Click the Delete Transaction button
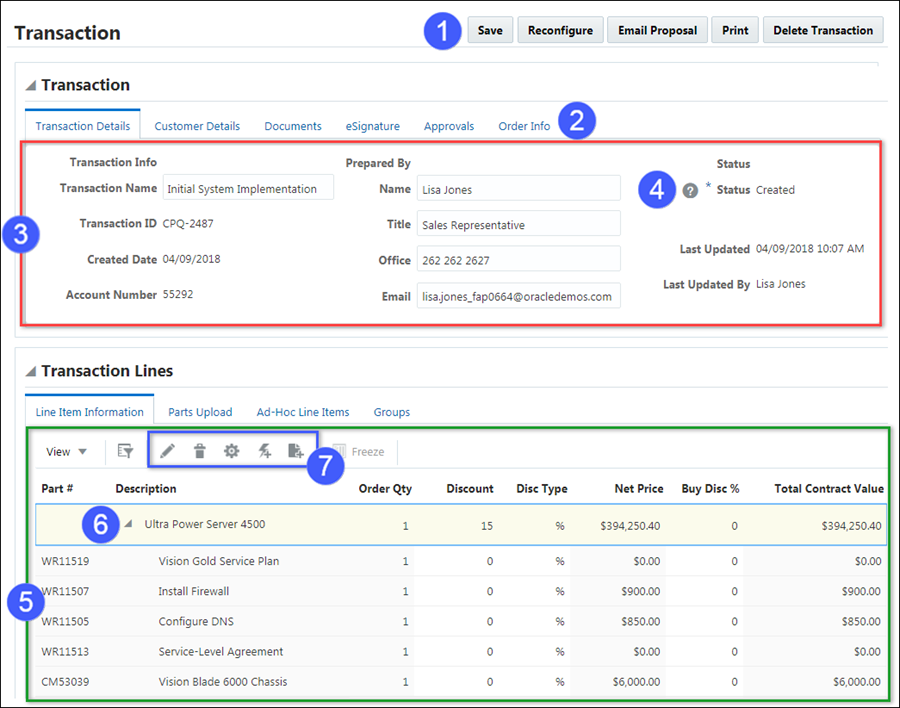Screen dimensions: 900x708 823,30
